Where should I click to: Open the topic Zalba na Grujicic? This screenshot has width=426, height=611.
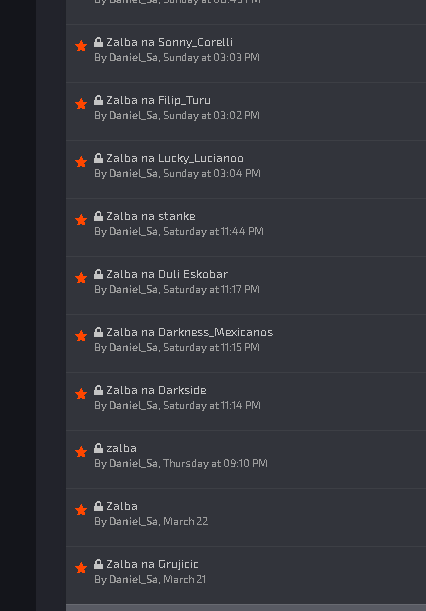point(152,564)
